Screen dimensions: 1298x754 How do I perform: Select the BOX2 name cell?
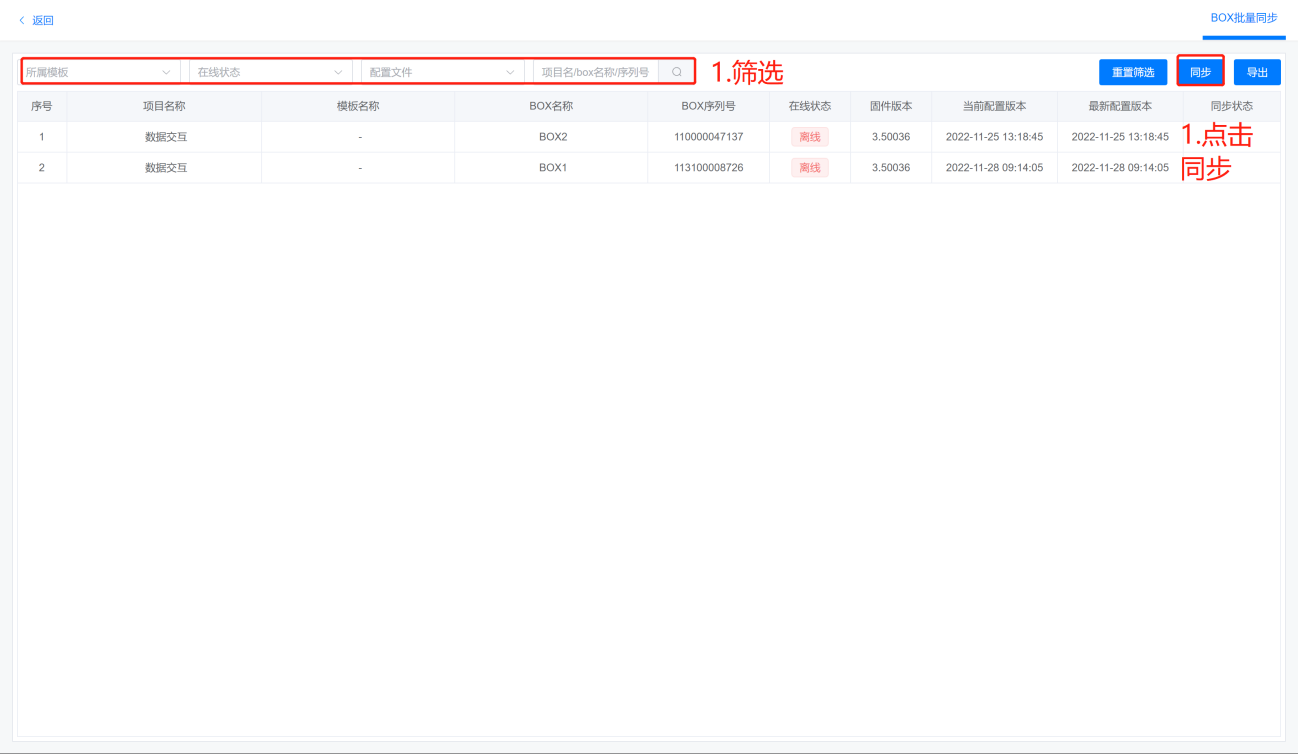click(553, 137)
